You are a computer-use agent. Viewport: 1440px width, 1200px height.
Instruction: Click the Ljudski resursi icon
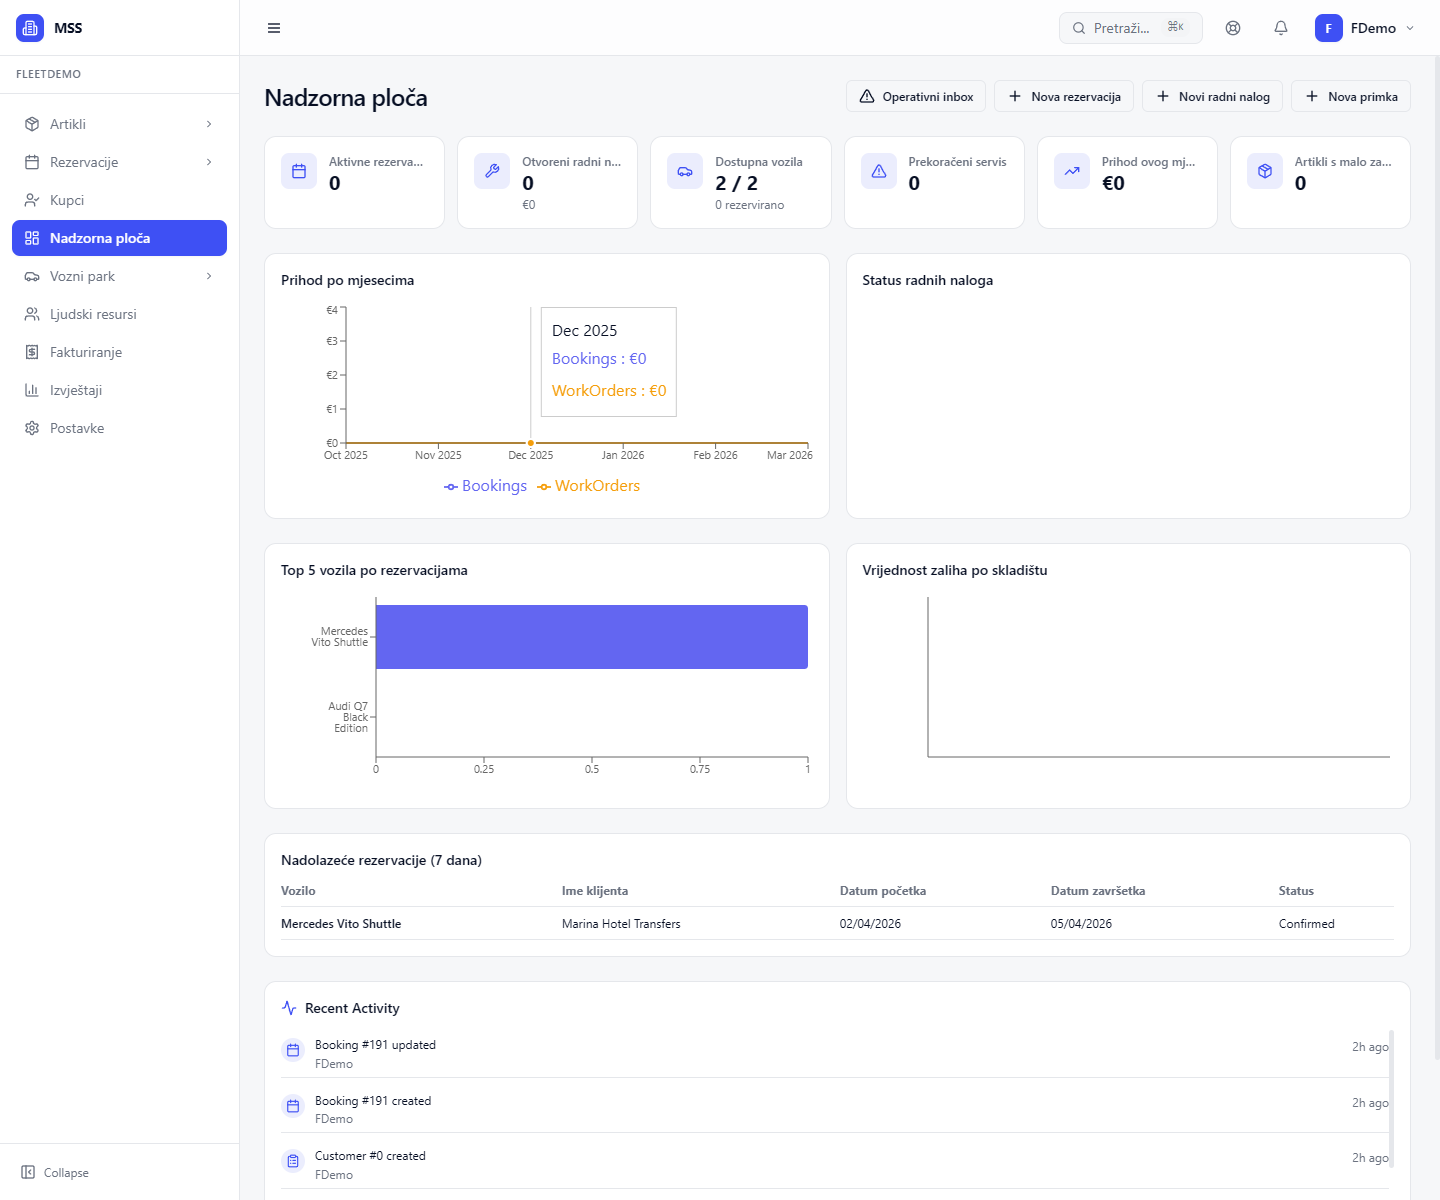[x=31, y=313]
